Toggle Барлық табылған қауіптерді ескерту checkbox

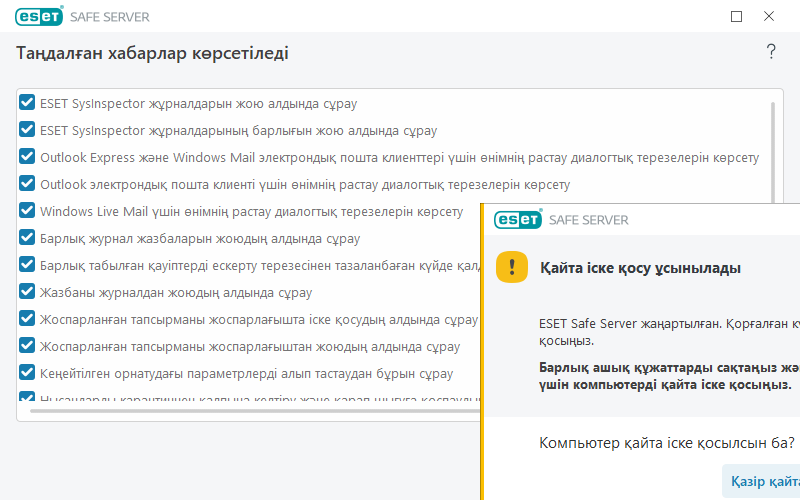[27, 264]
